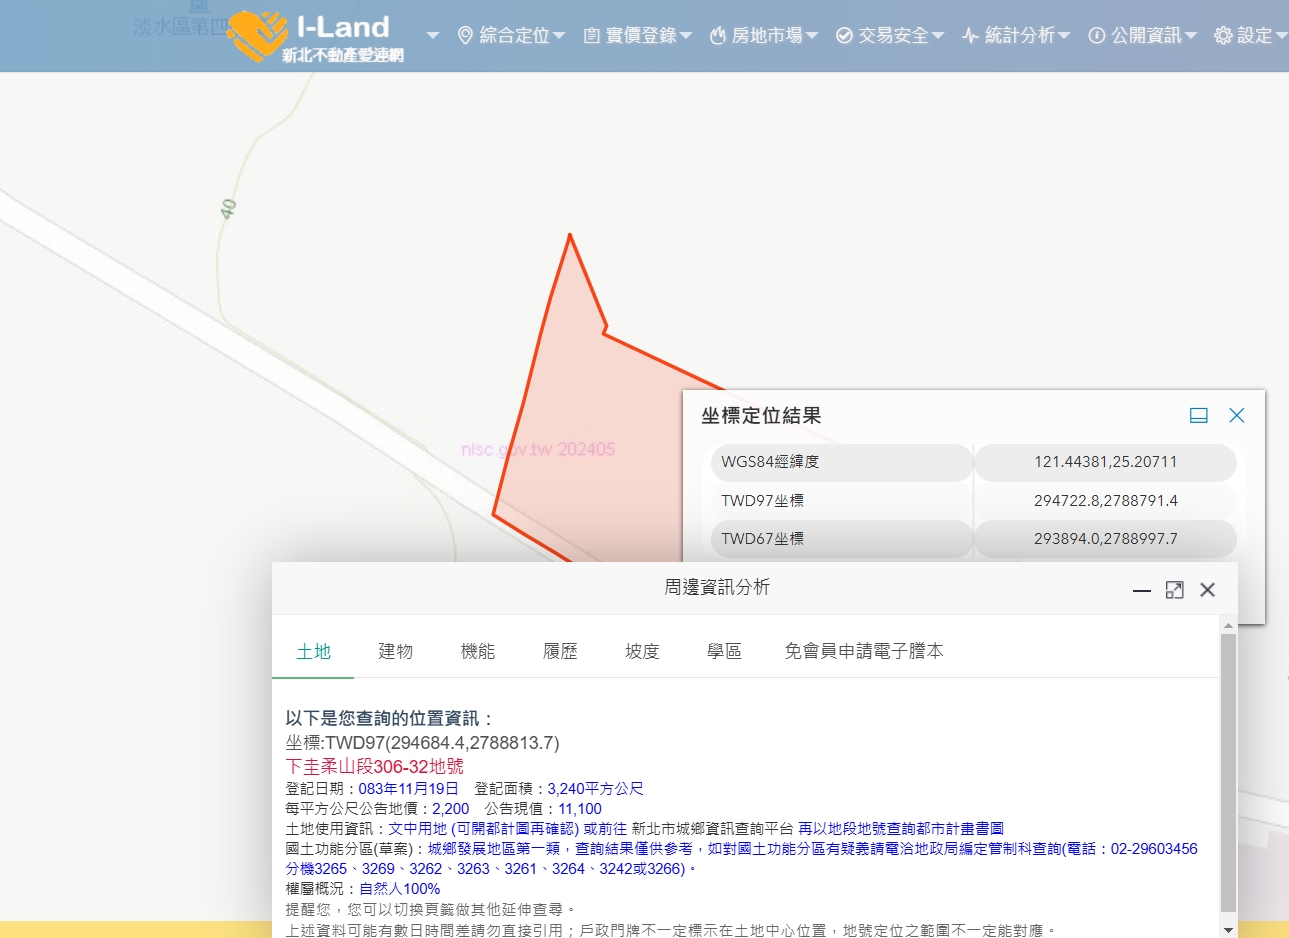
Task: Click the I-Land site logo
Action: [315, 37]
